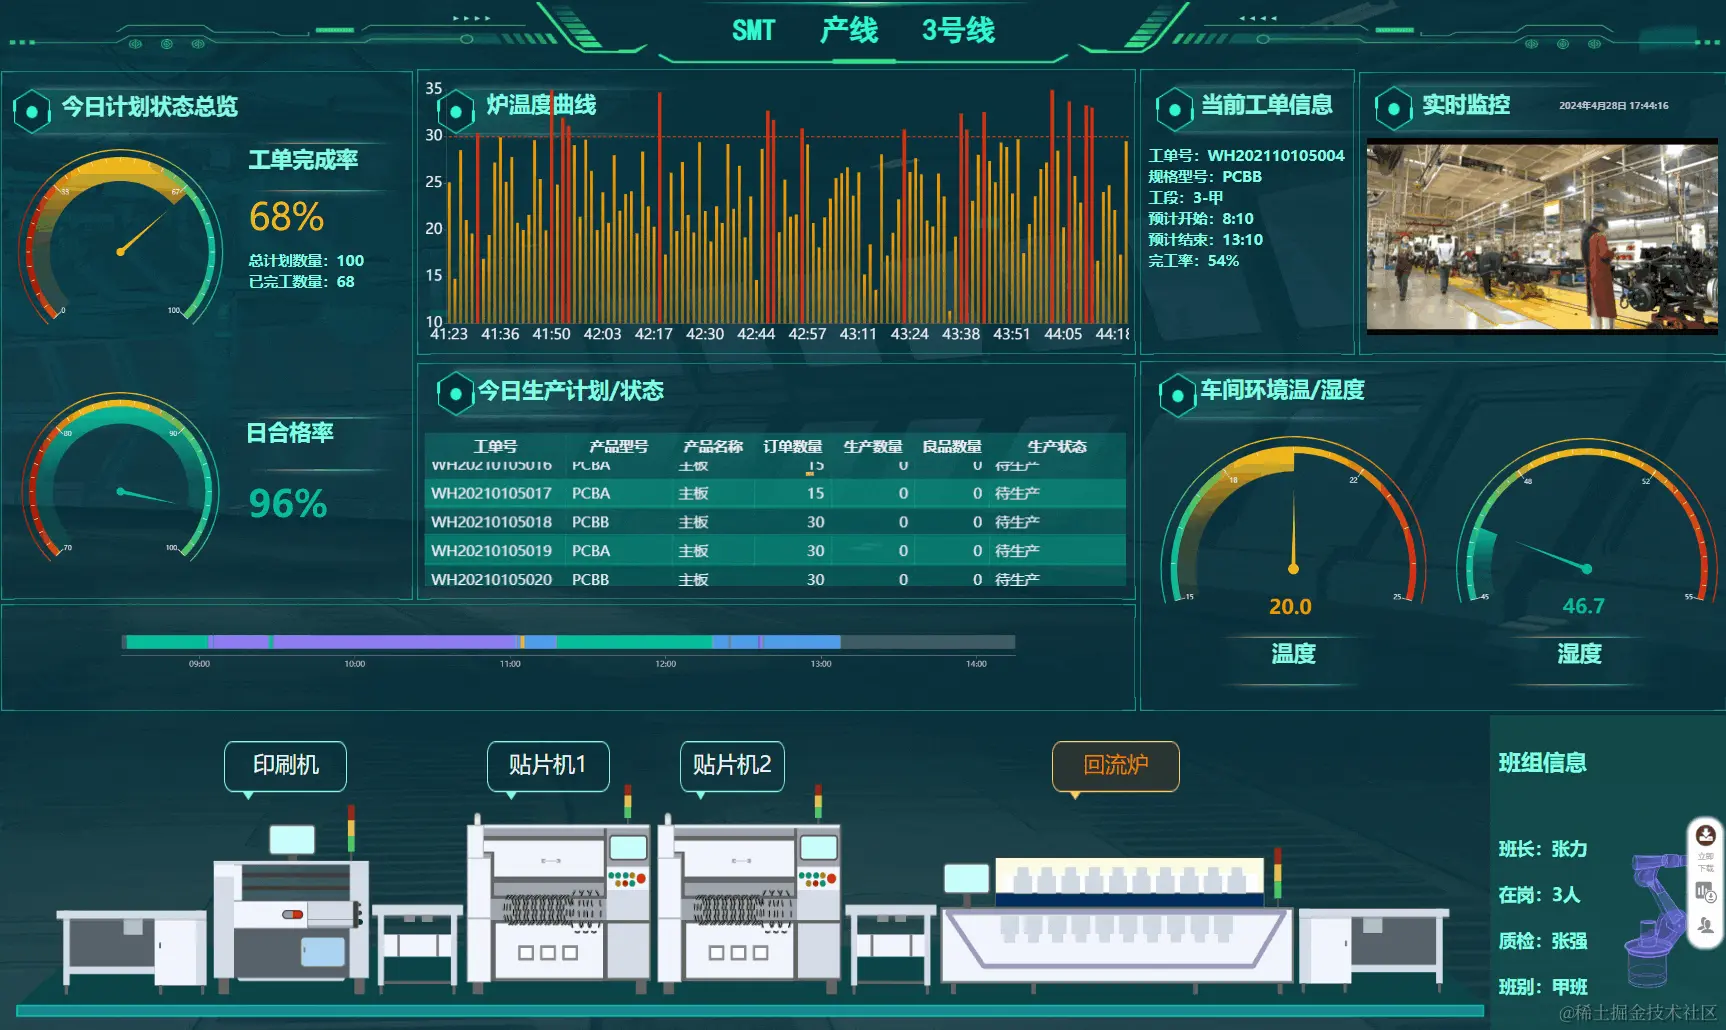Click the hexagon icon beside 今日生产计划/状态
1726x1030 pixels.
click(x=455, y=394)
